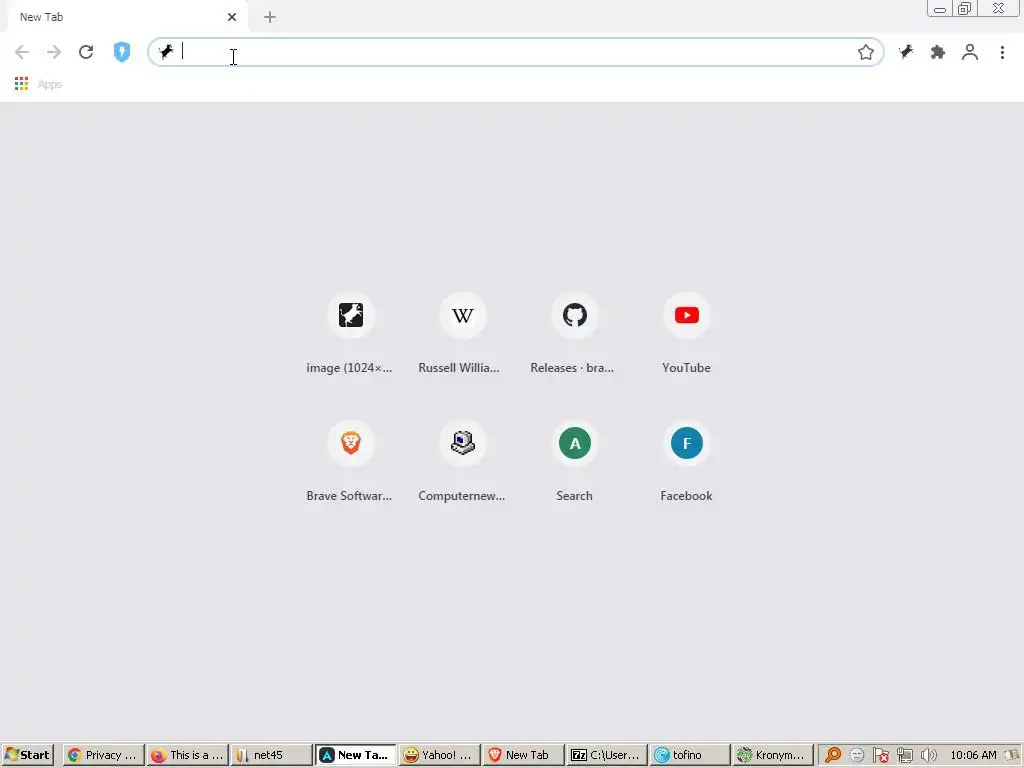The width and height of the screenshot is (1024, 768).
Task: Open the user profile icon
Action: pyautogui.click(x=970, y=52)
